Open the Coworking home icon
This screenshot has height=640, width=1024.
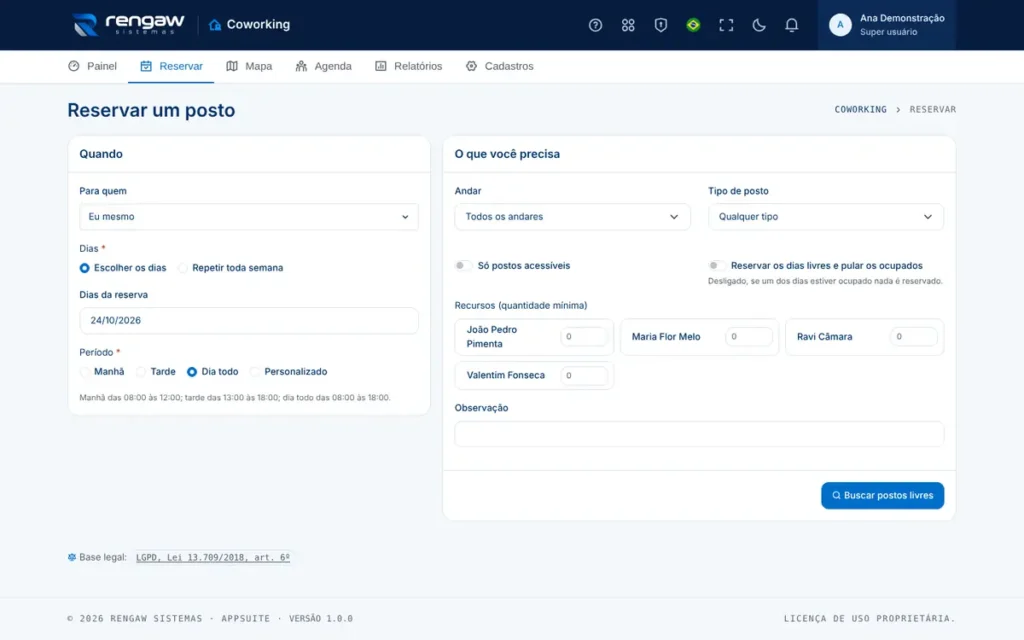click(x=215, y=25)
